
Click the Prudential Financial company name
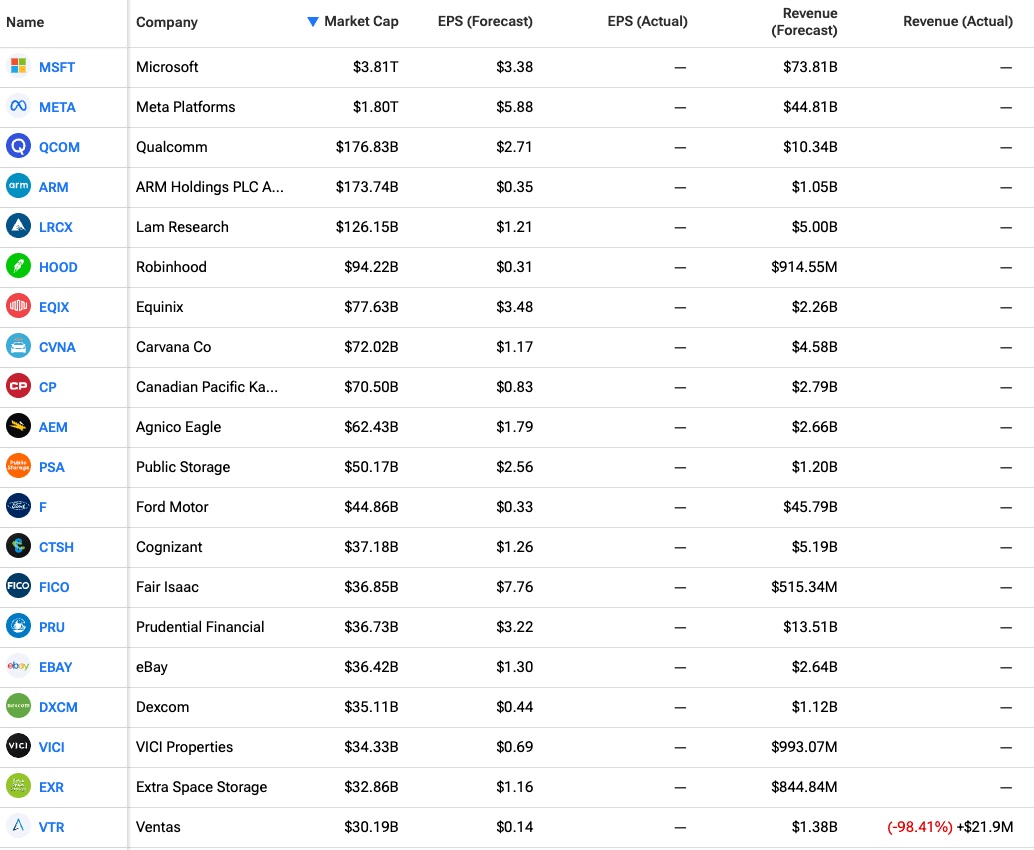coord(200,627)
